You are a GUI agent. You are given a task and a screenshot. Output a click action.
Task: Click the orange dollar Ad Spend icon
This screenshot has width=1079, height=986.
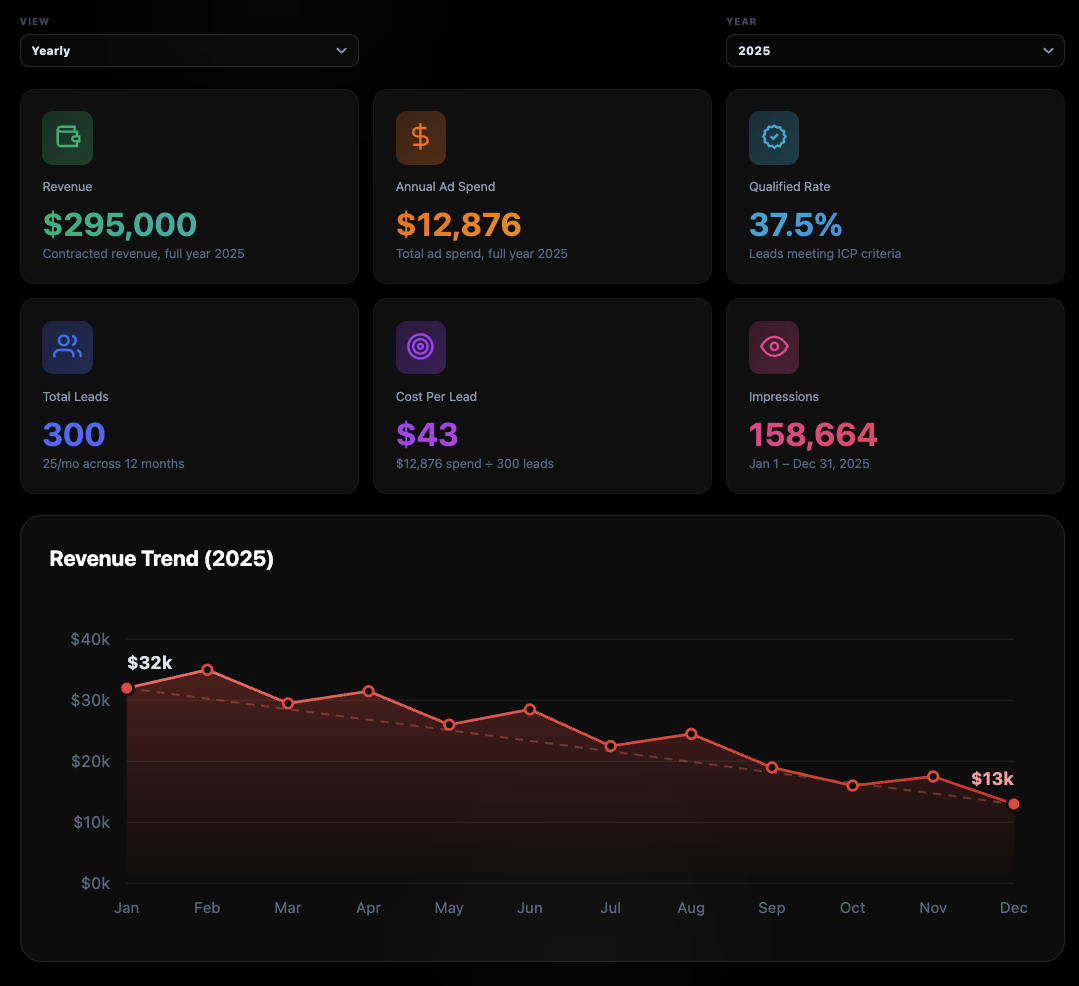pyautogui.click(x=420, y=138)
